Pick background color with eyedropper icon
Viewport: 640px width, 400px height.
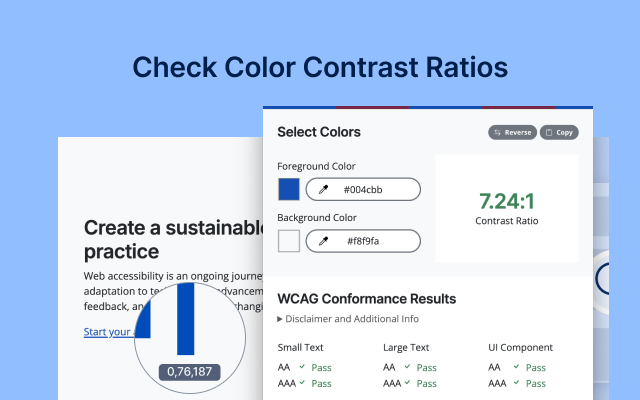pos(323,241)
